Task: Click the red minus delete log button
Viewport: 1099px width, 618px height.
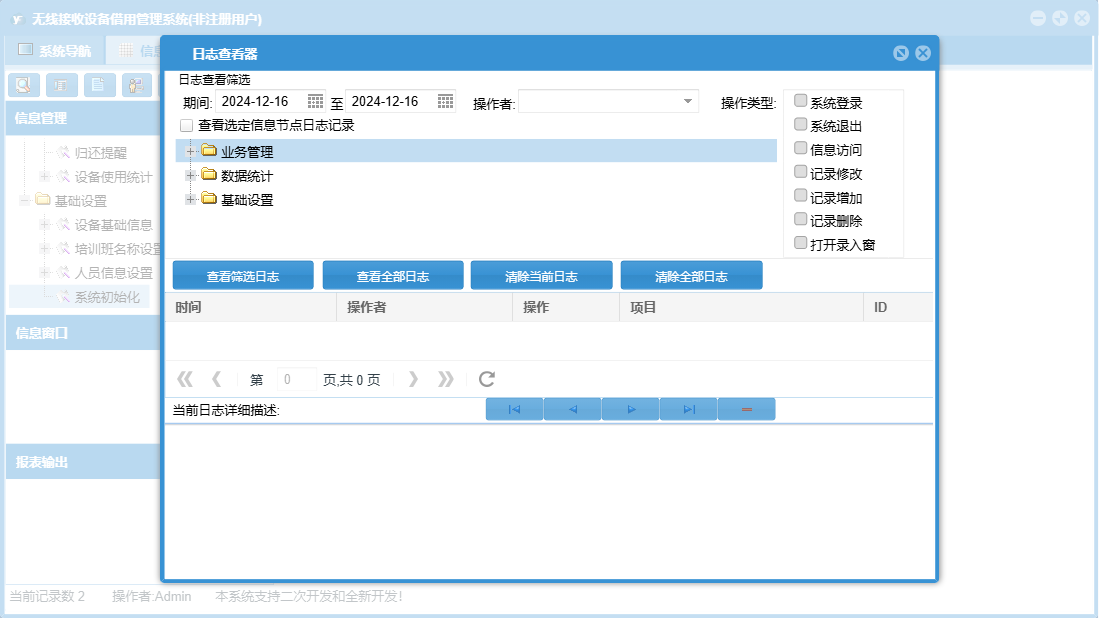Action: click(x=746, y=409)
